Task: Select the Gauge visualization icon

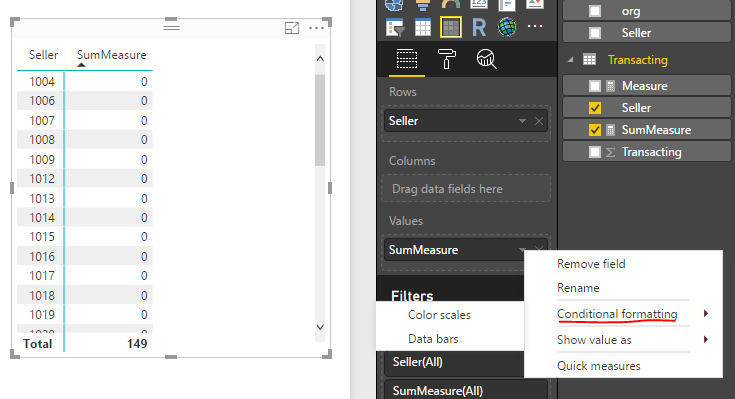Action: [450, 4]
